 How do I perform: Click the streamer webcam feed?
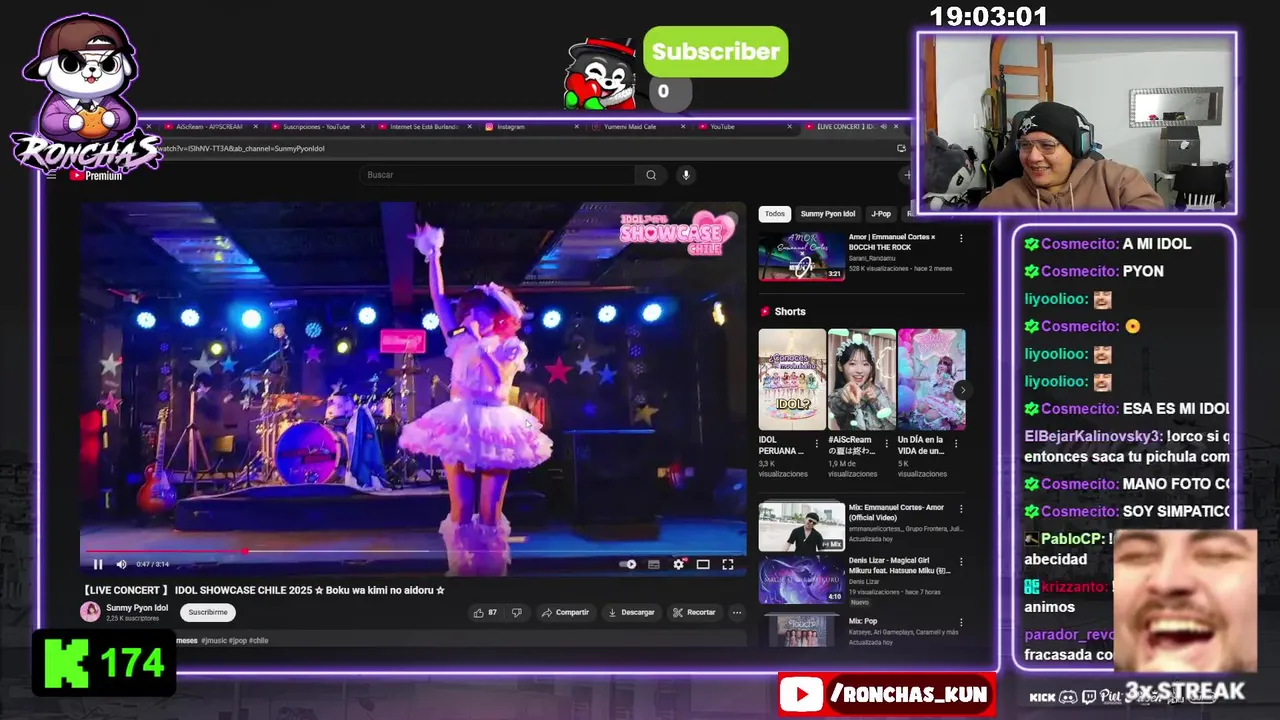[x=1076, y=123]
